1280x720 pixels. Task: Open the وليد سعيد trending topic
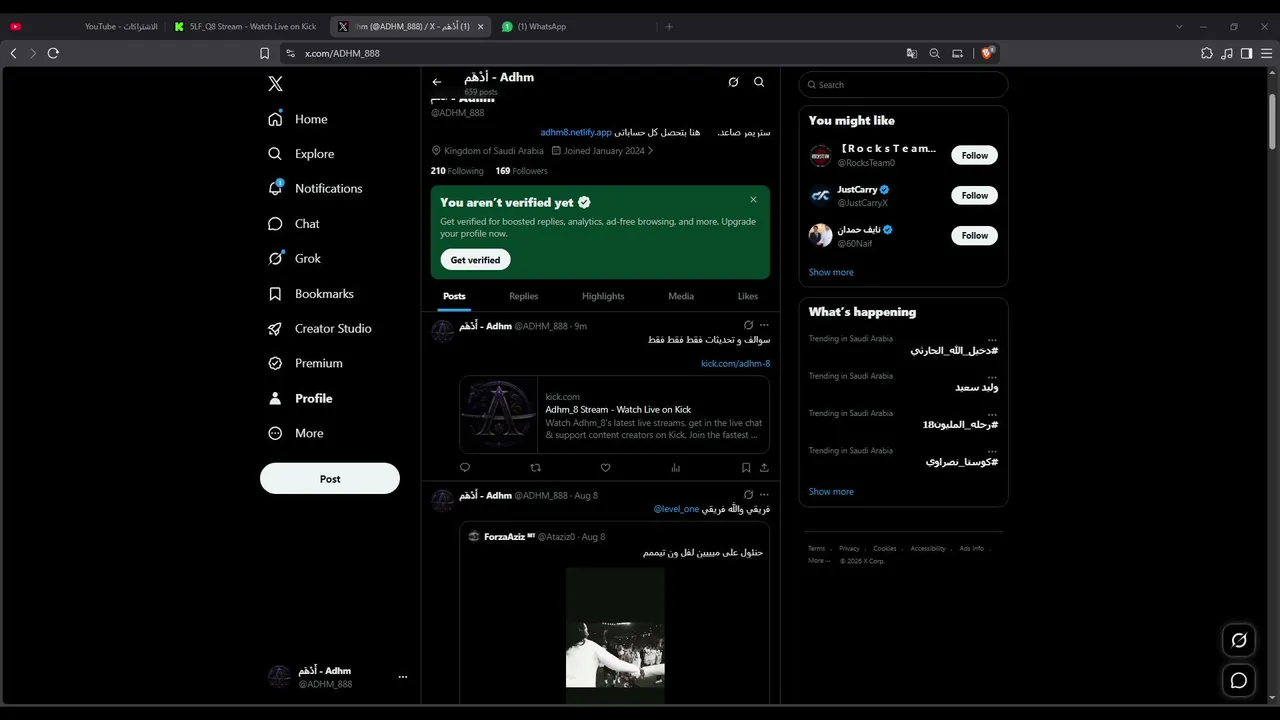click(x=976, y=387)
